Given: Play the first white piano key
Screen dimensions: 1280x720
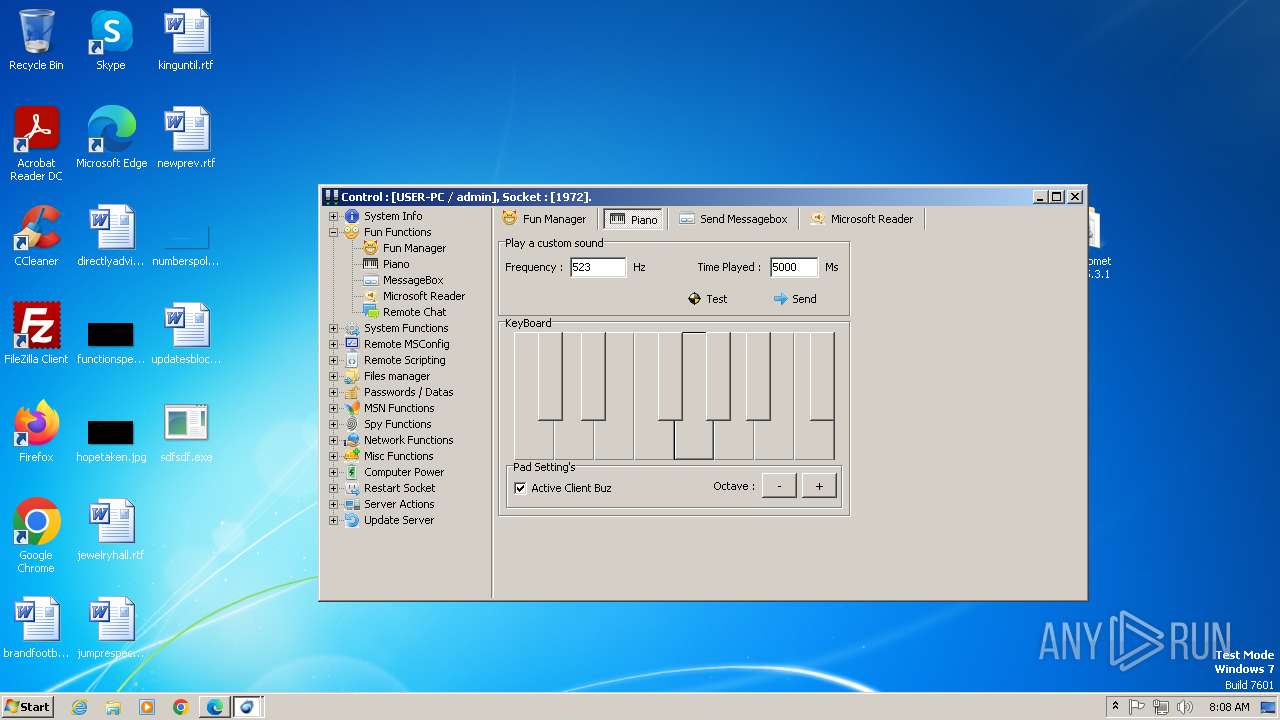Looking at the screenshot, I should pyautogui.click(x=526, y=440).
